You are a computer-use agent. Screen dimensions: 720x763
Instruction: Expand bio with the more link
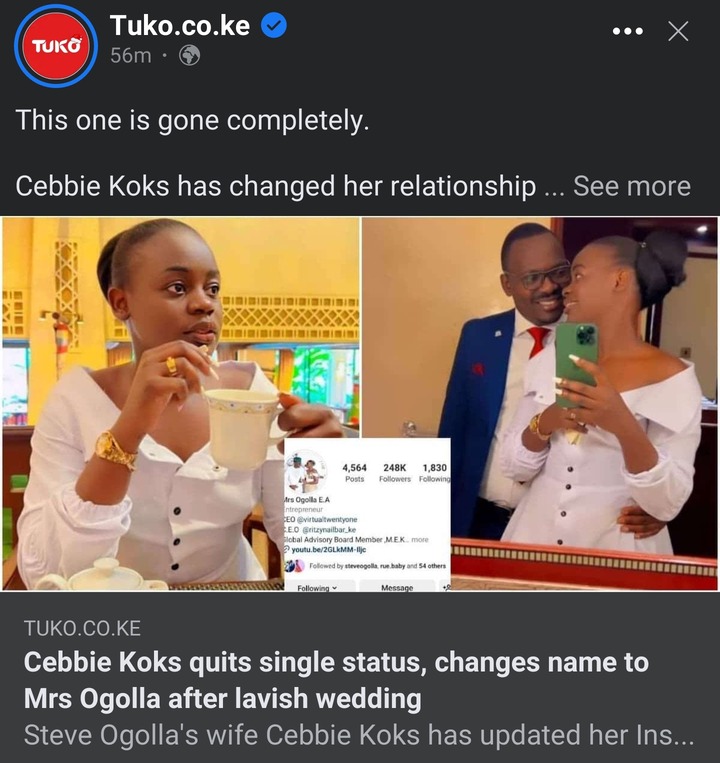click(420, 539)
